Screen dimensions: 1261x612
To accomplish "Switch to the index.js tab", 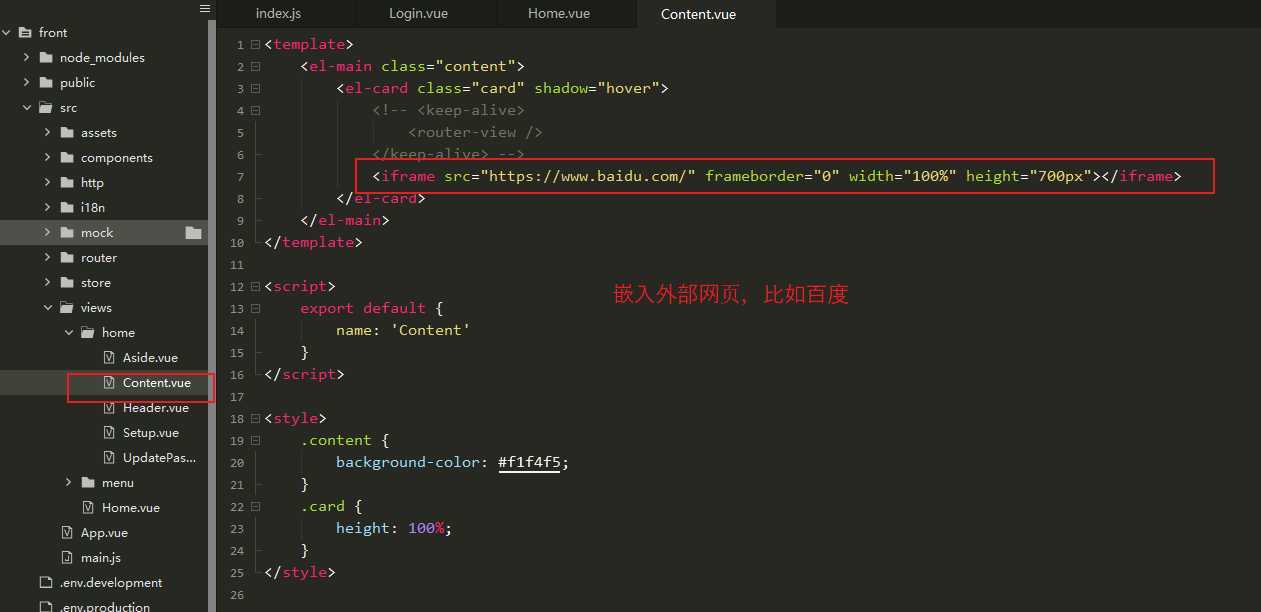I will click(279, 14).
